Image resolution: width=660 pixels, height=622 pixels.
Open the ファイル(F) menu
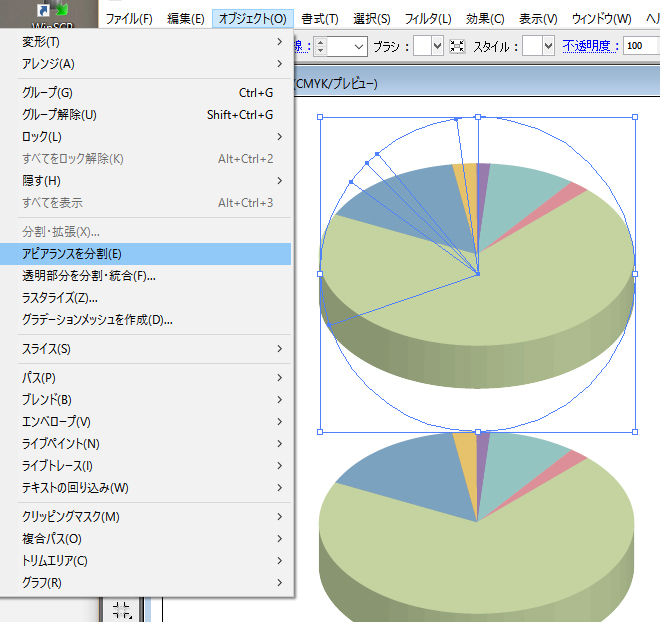click(129, 18)
